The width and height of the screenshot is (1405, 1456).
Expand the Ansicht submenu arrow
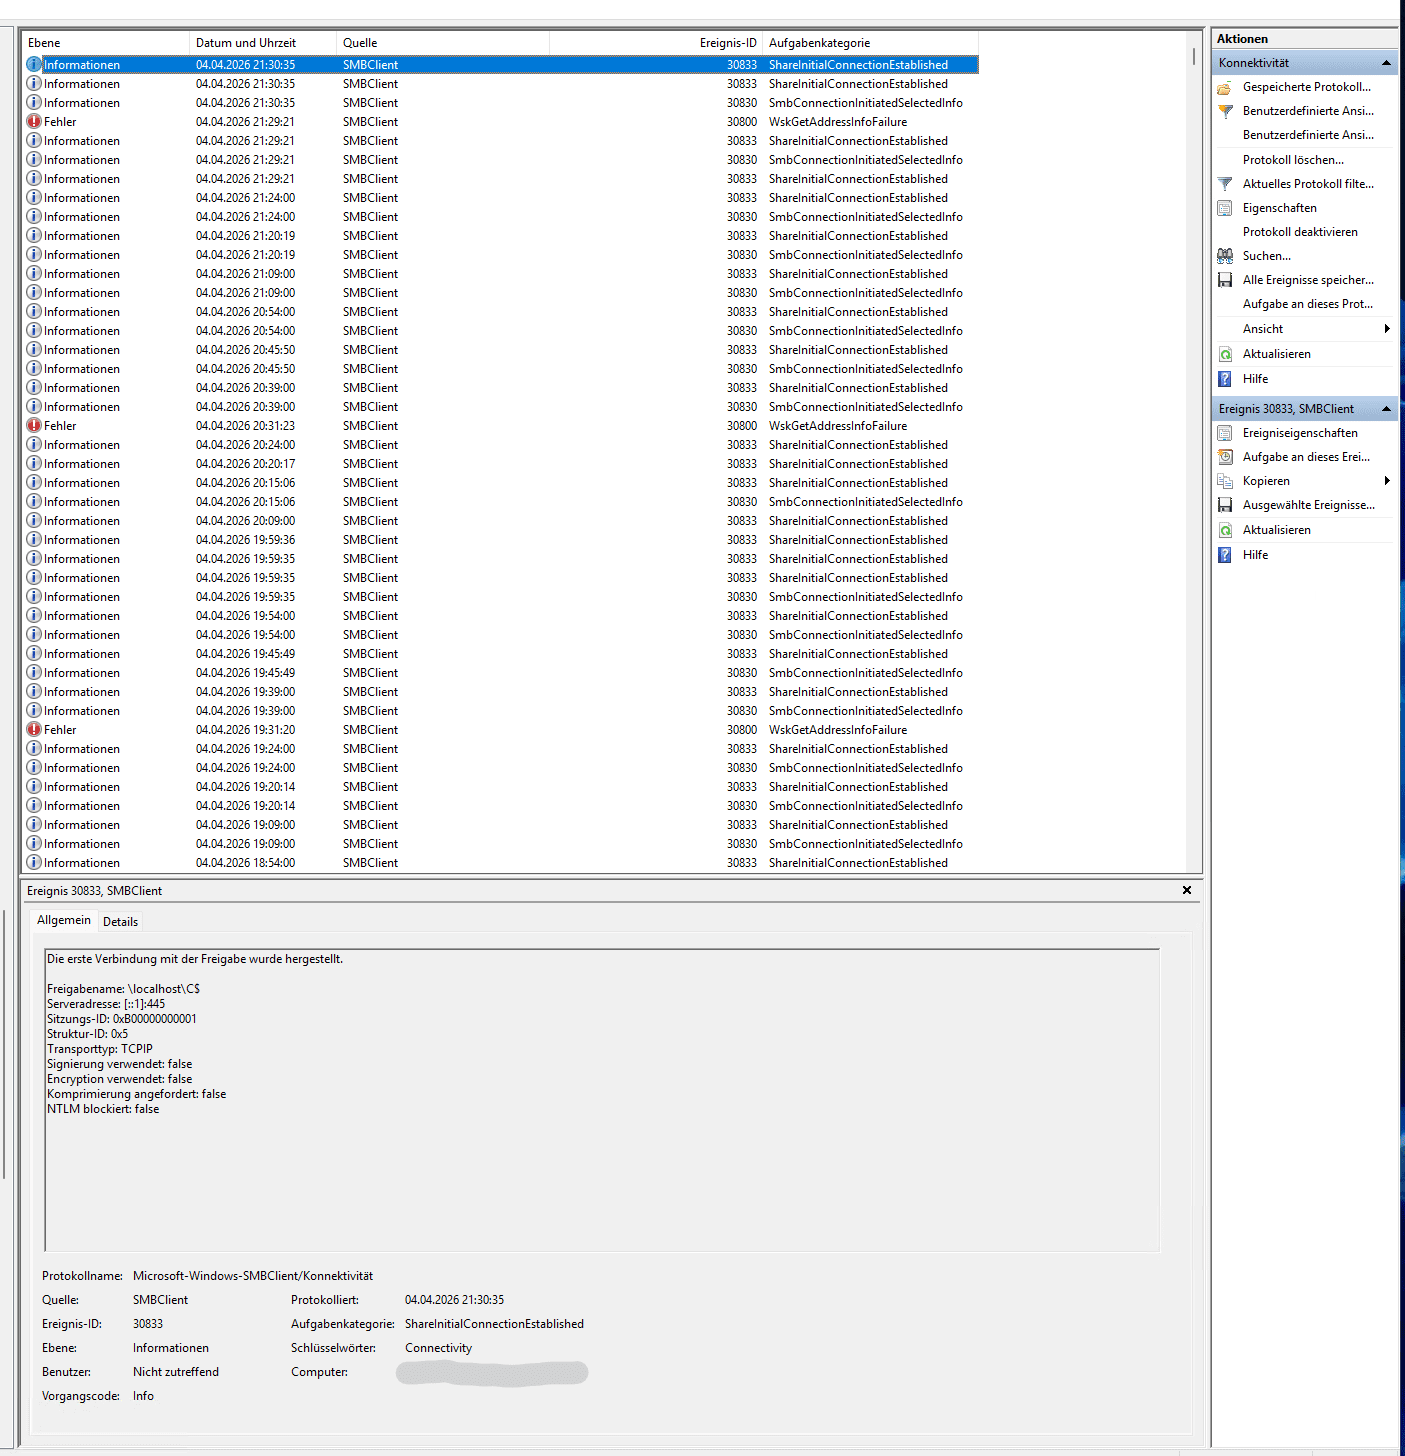(x=1387, y=329)
